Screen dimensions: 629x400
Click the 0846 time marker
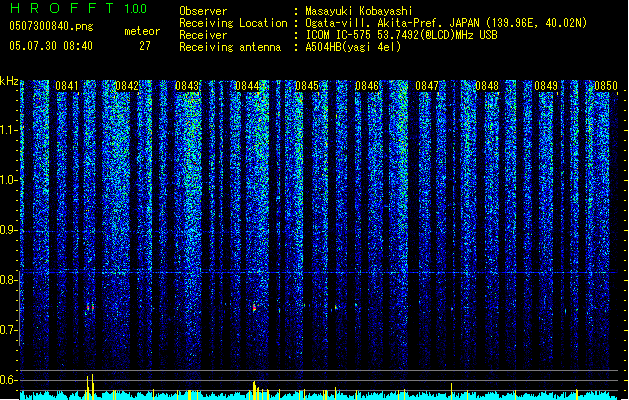[367, 86]
